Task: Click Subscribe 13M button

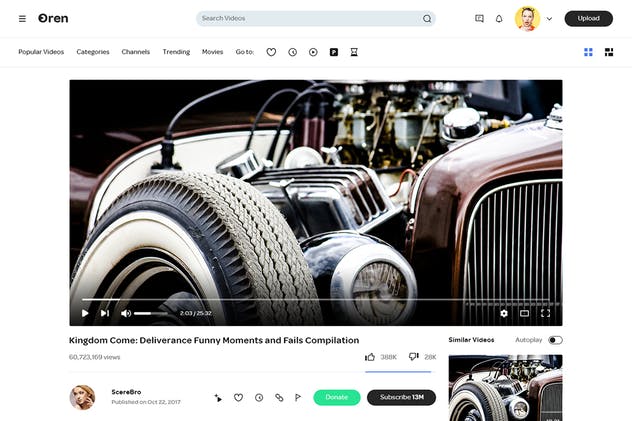Action: pyautogui.click(x=401, y=397)
